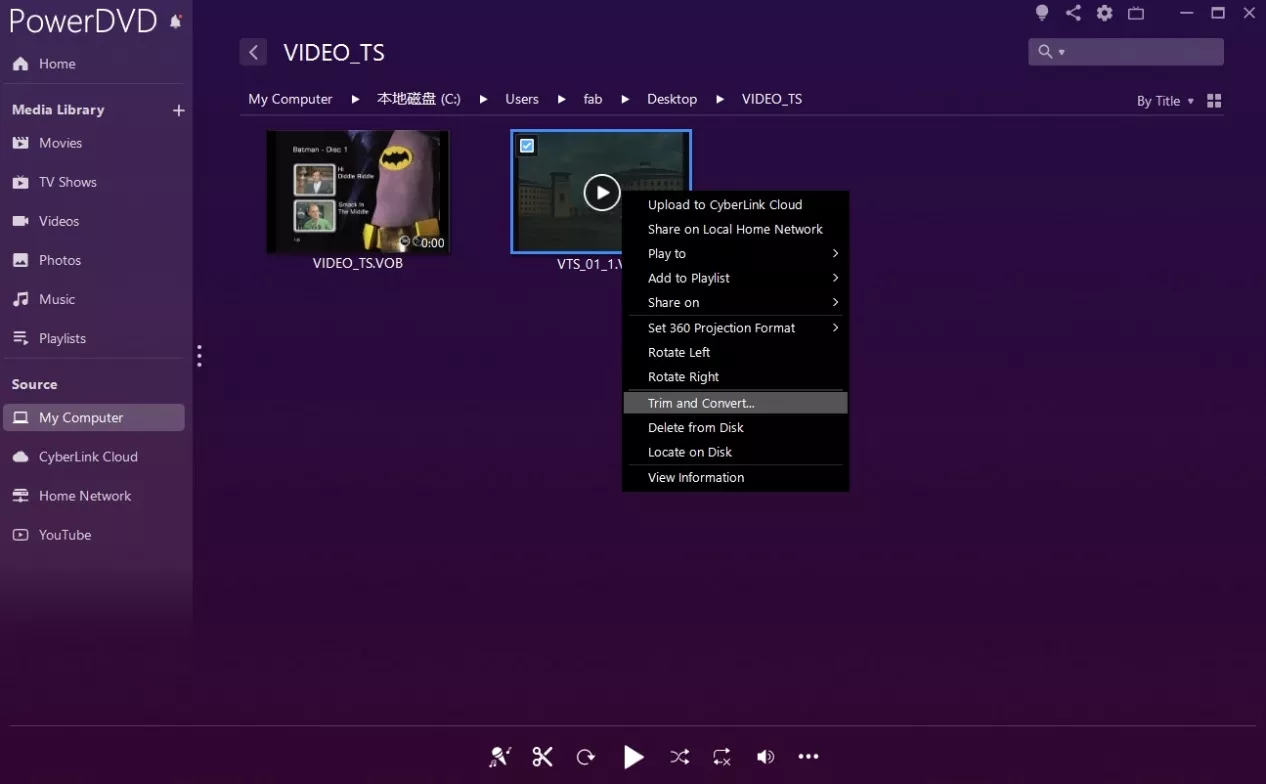Expand the Play to submenu

pyautogui.click(x=735, y=254)
